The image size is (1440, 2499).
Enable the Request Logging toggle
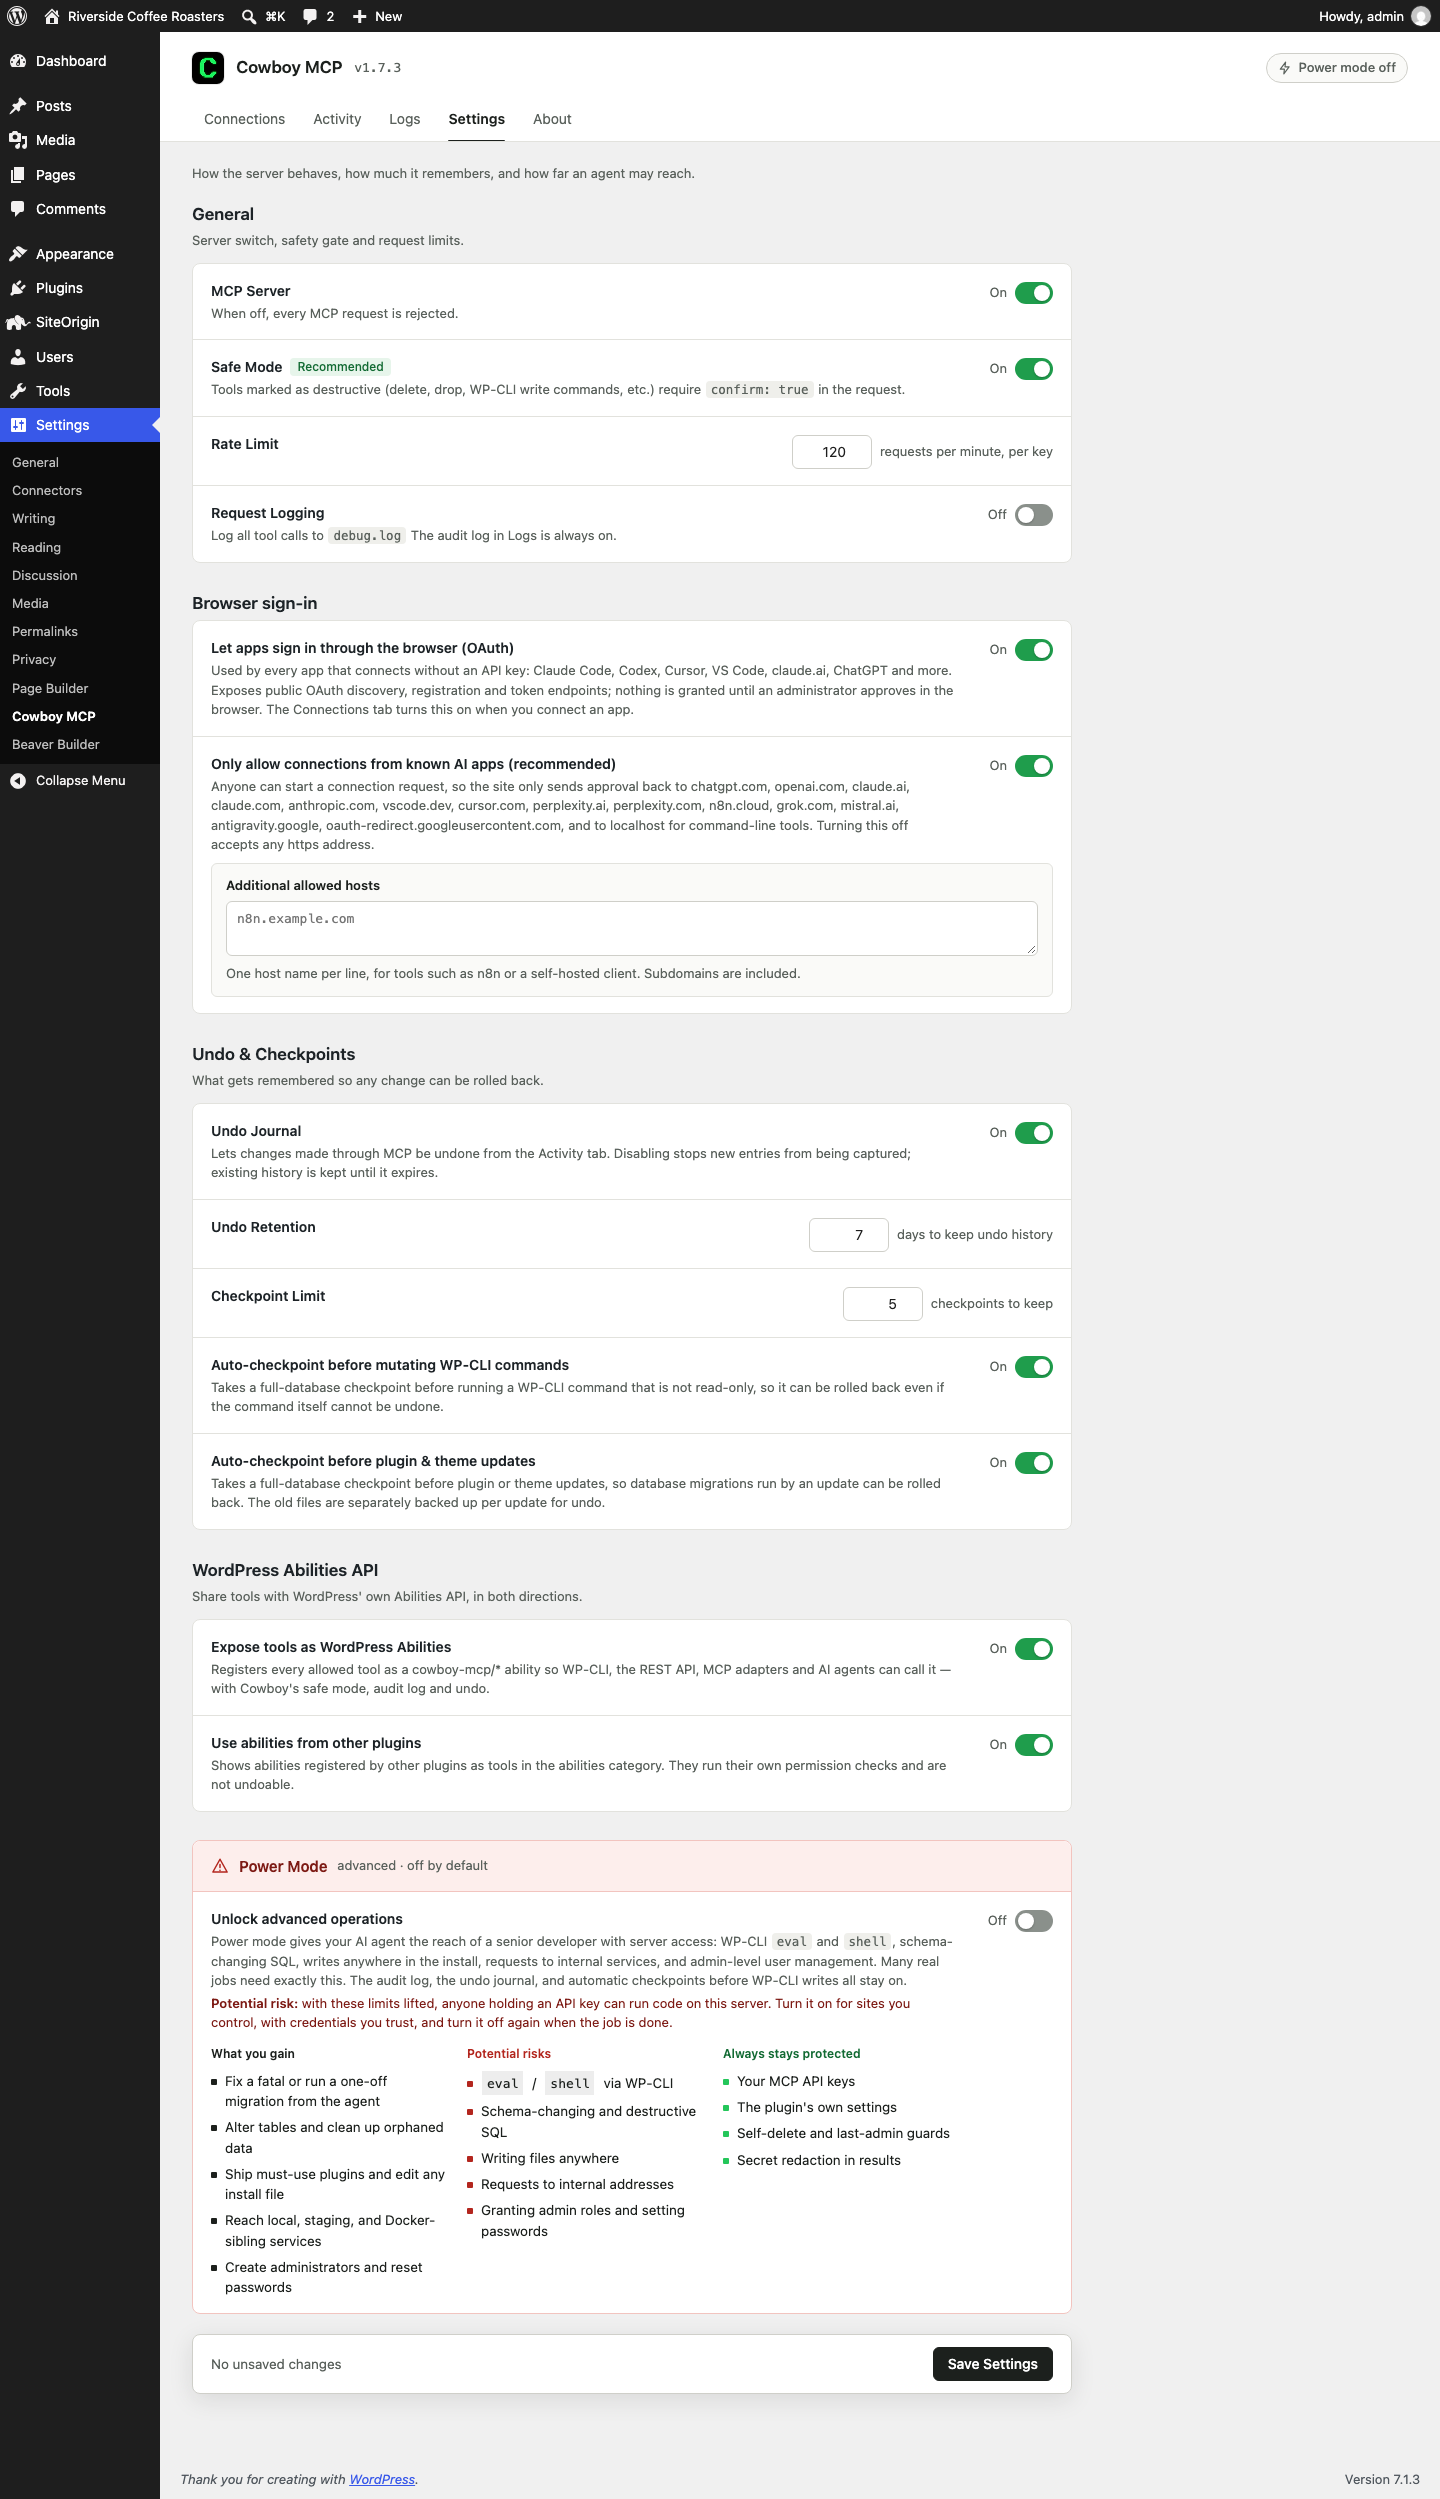[1034, 515]
